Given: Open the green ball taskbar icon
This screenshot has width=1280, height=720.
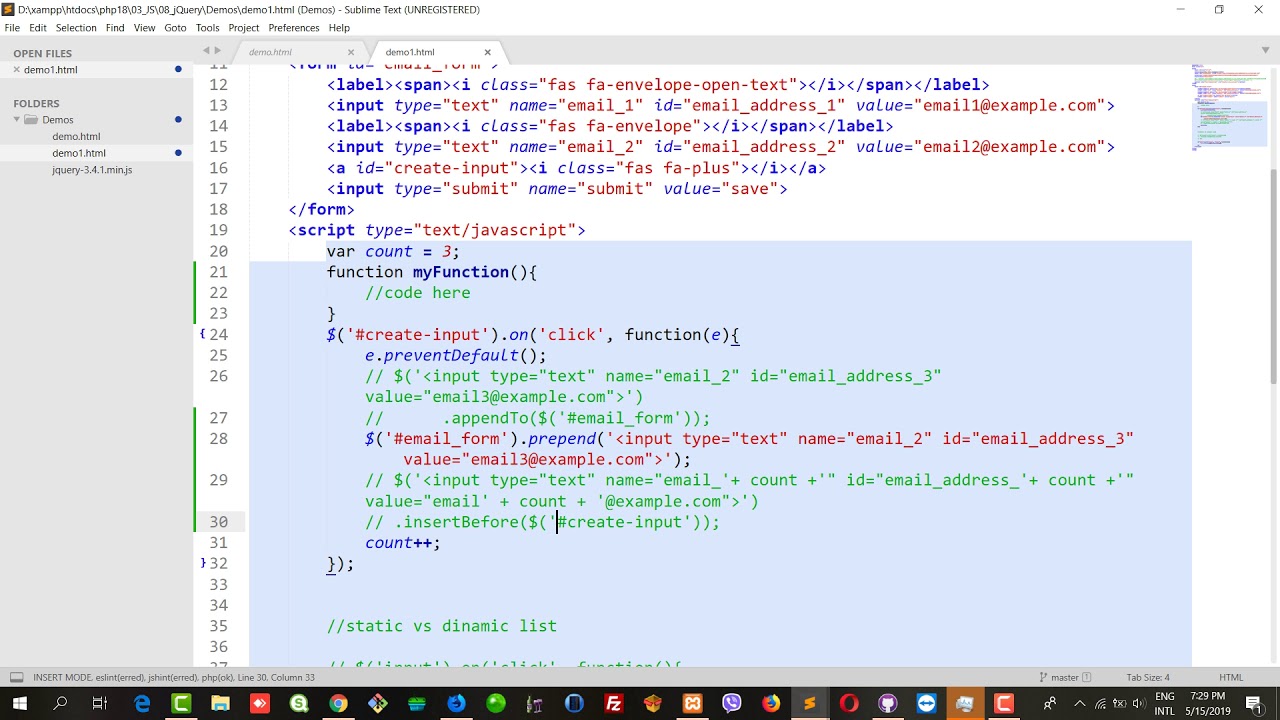Looking at the screenshot, I should [x=496, y=704].
